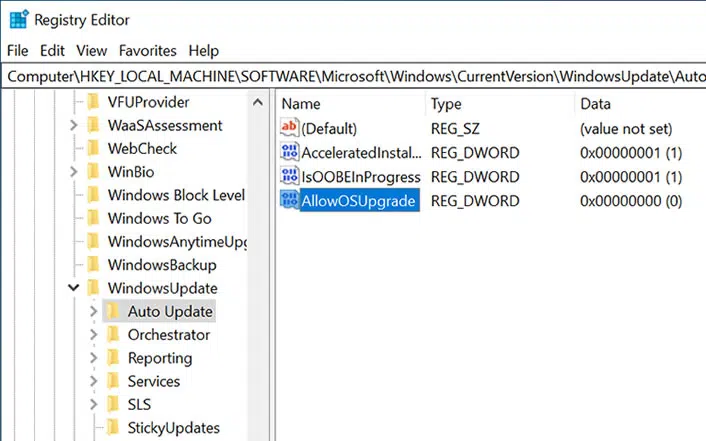Click the Registry Editor app icon in title bar
Screen dimensions: 706x441
click(18, 20)
